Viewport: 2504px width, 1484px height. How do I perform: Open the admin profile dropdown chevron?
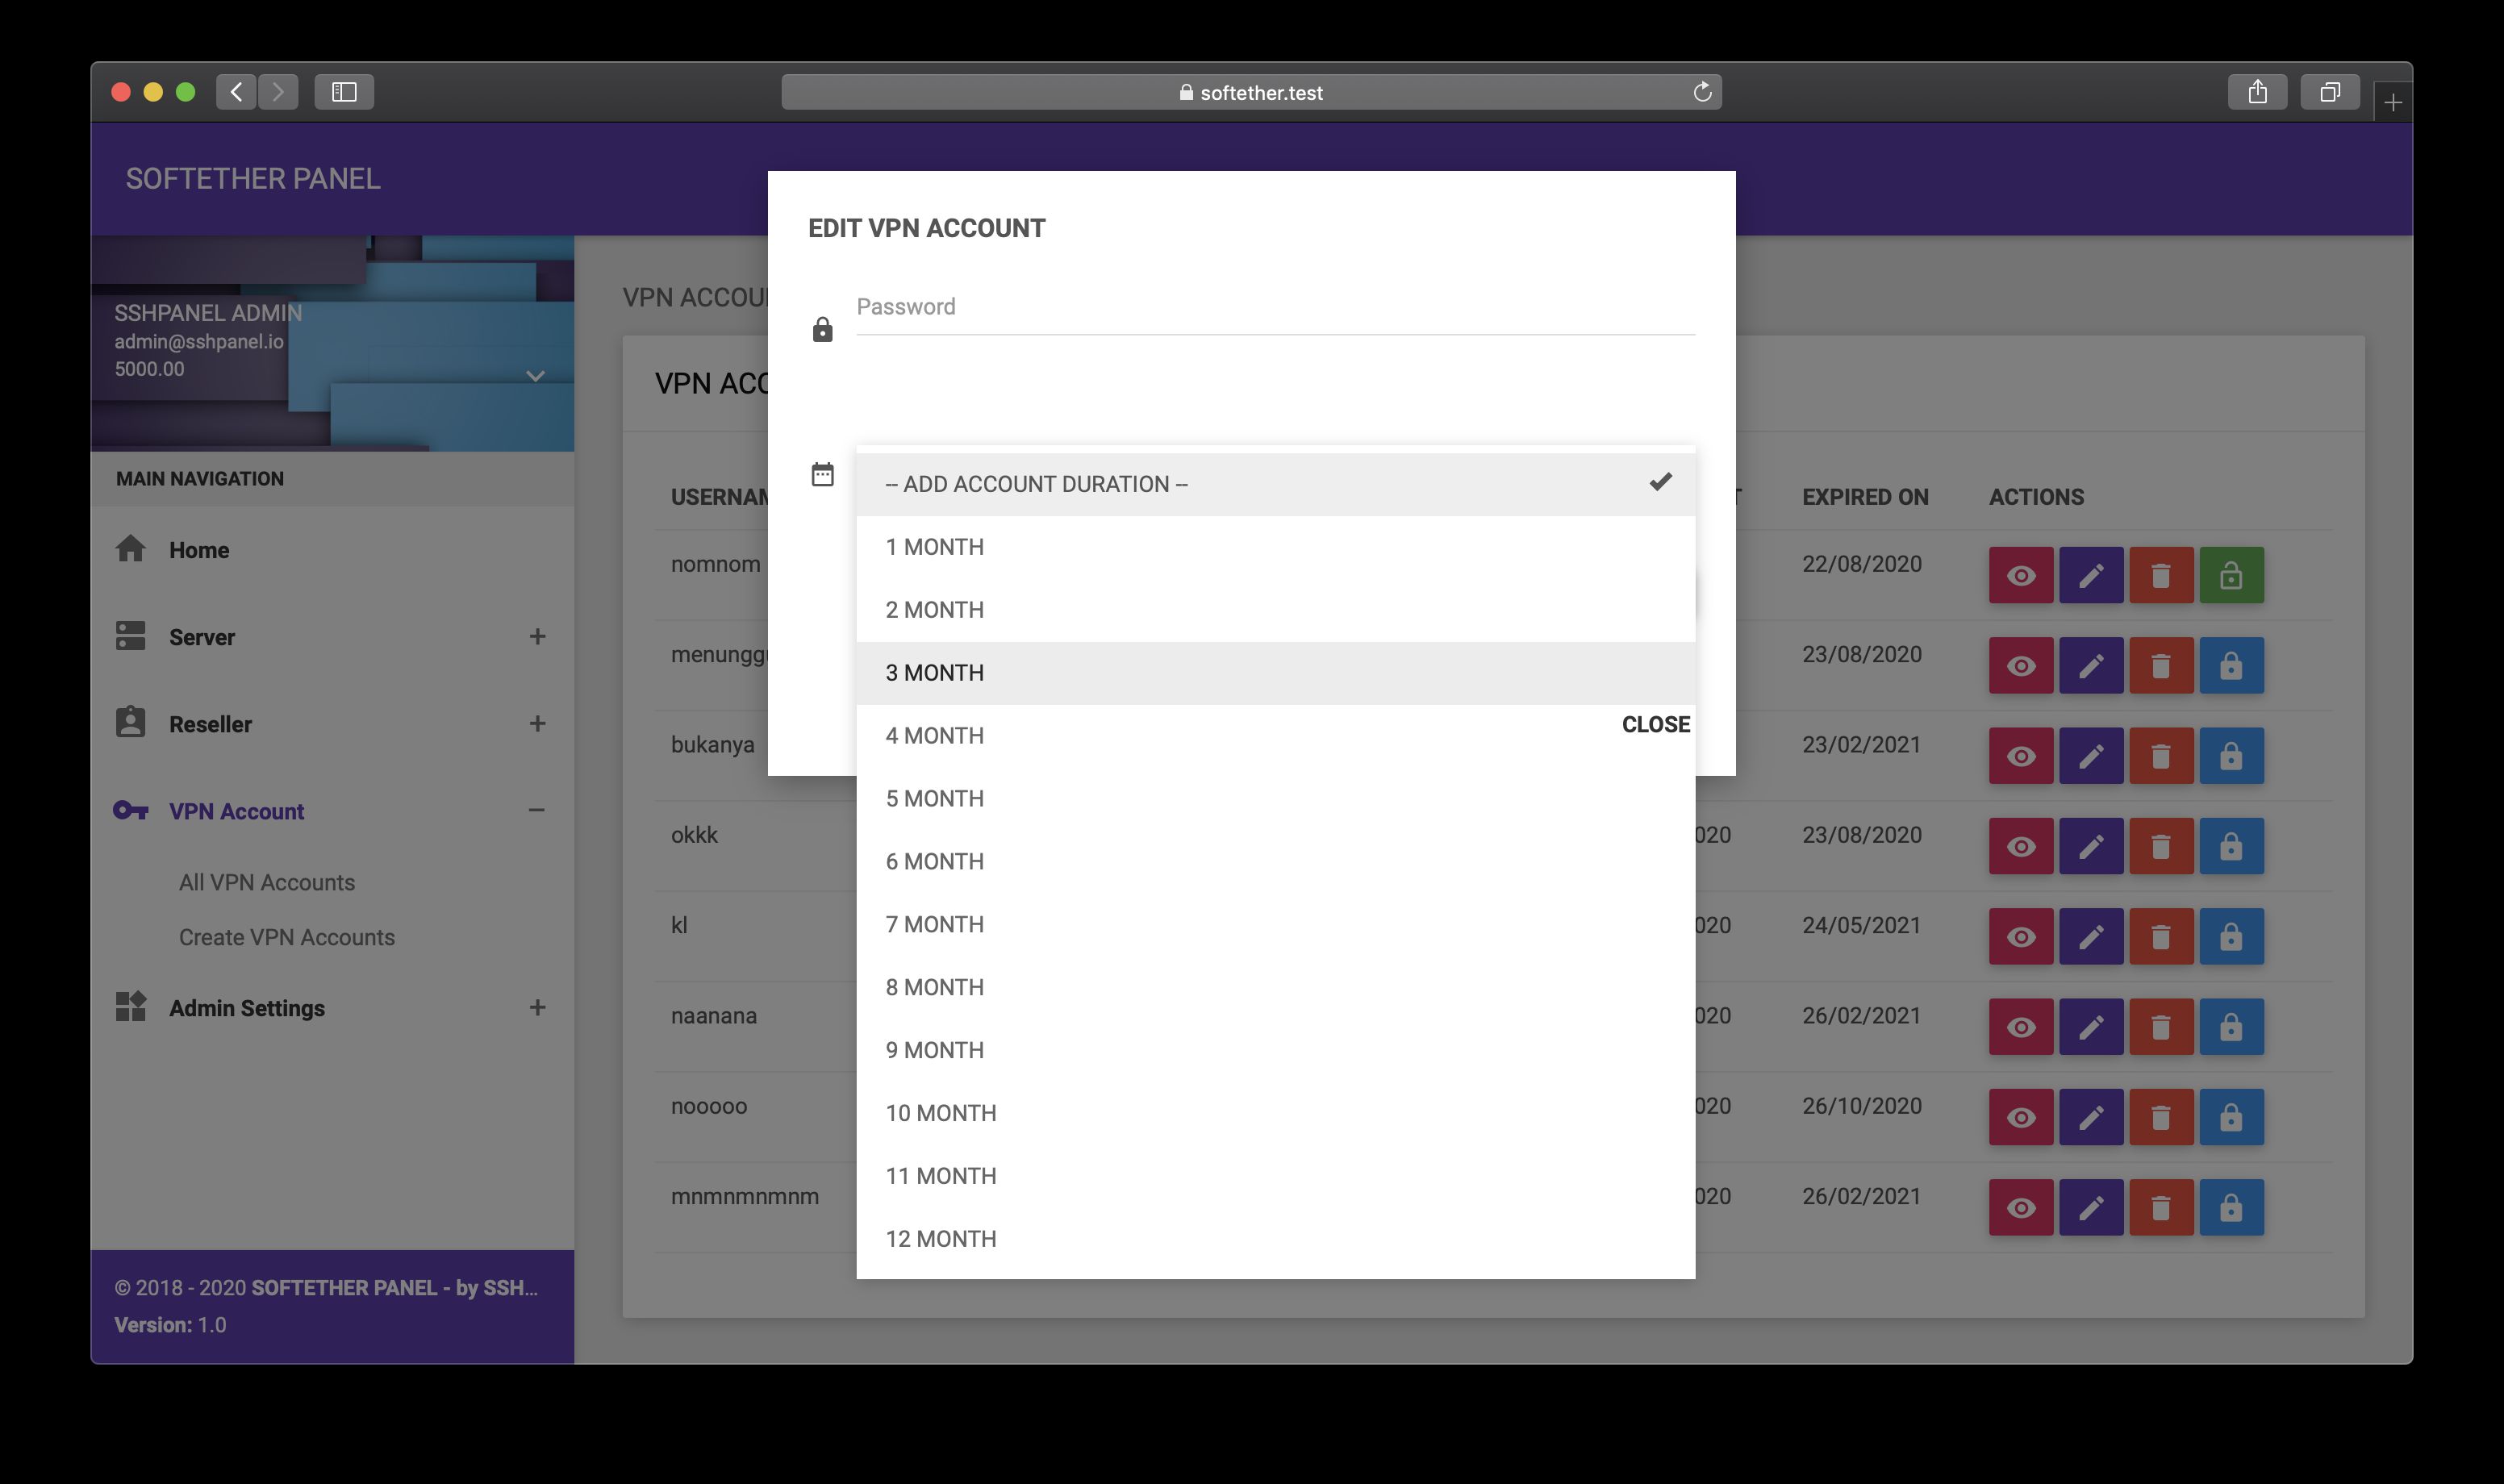[535, 376]
